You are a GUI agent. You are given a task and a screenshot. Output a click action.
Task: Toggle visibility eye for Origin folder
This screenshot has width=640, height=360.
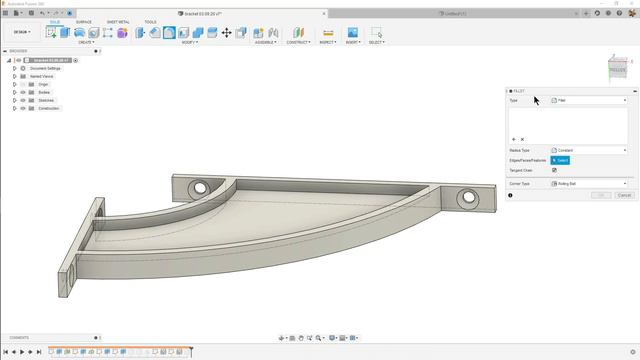click(x=23, y=84)
